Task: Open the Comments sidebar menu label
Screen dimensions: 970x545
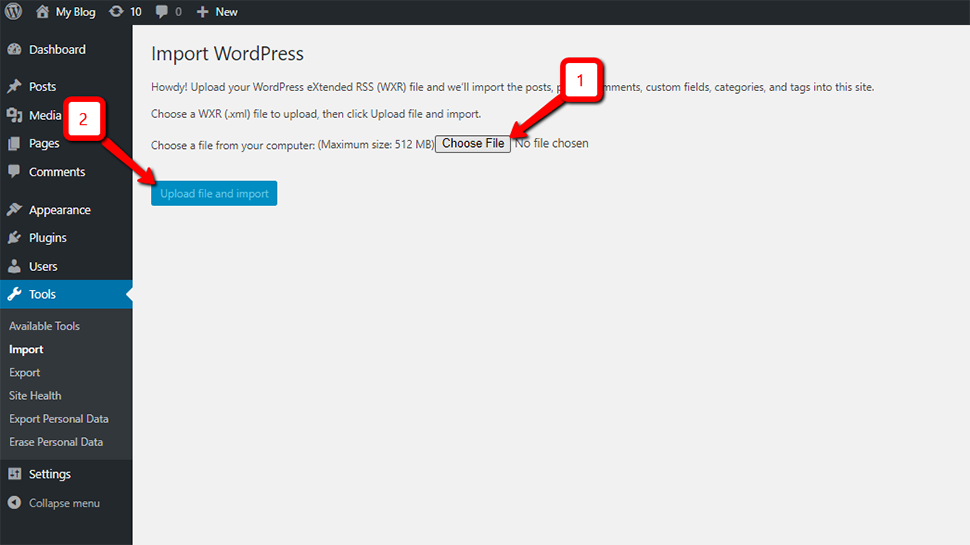Action: pos(57,172)
